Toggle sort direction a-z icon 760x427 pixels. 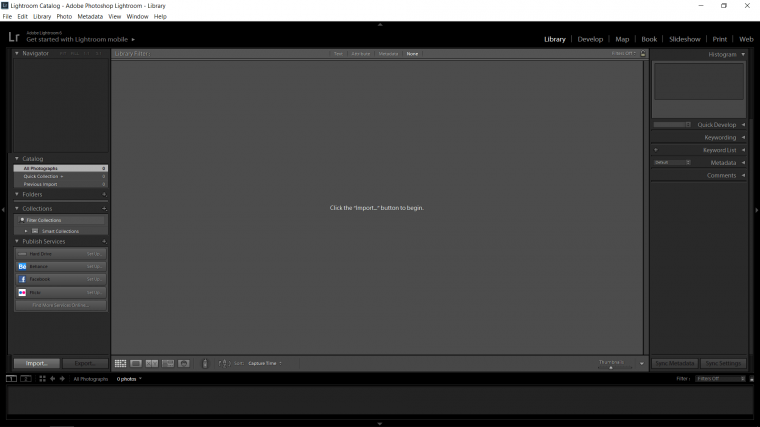(224, 363)
